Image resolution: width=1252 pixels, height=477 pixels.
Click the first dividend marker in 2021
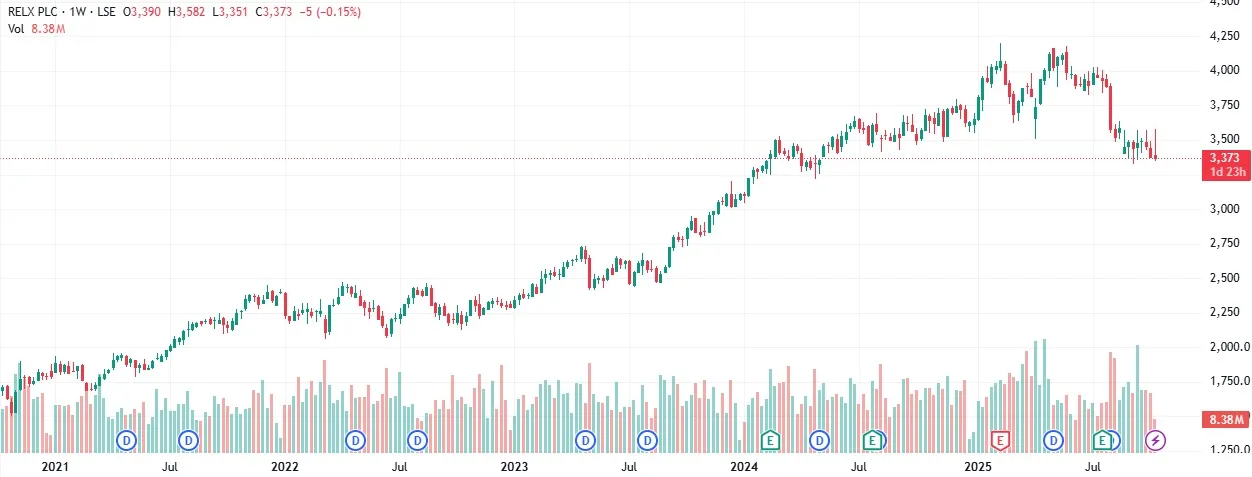[127, 439]
